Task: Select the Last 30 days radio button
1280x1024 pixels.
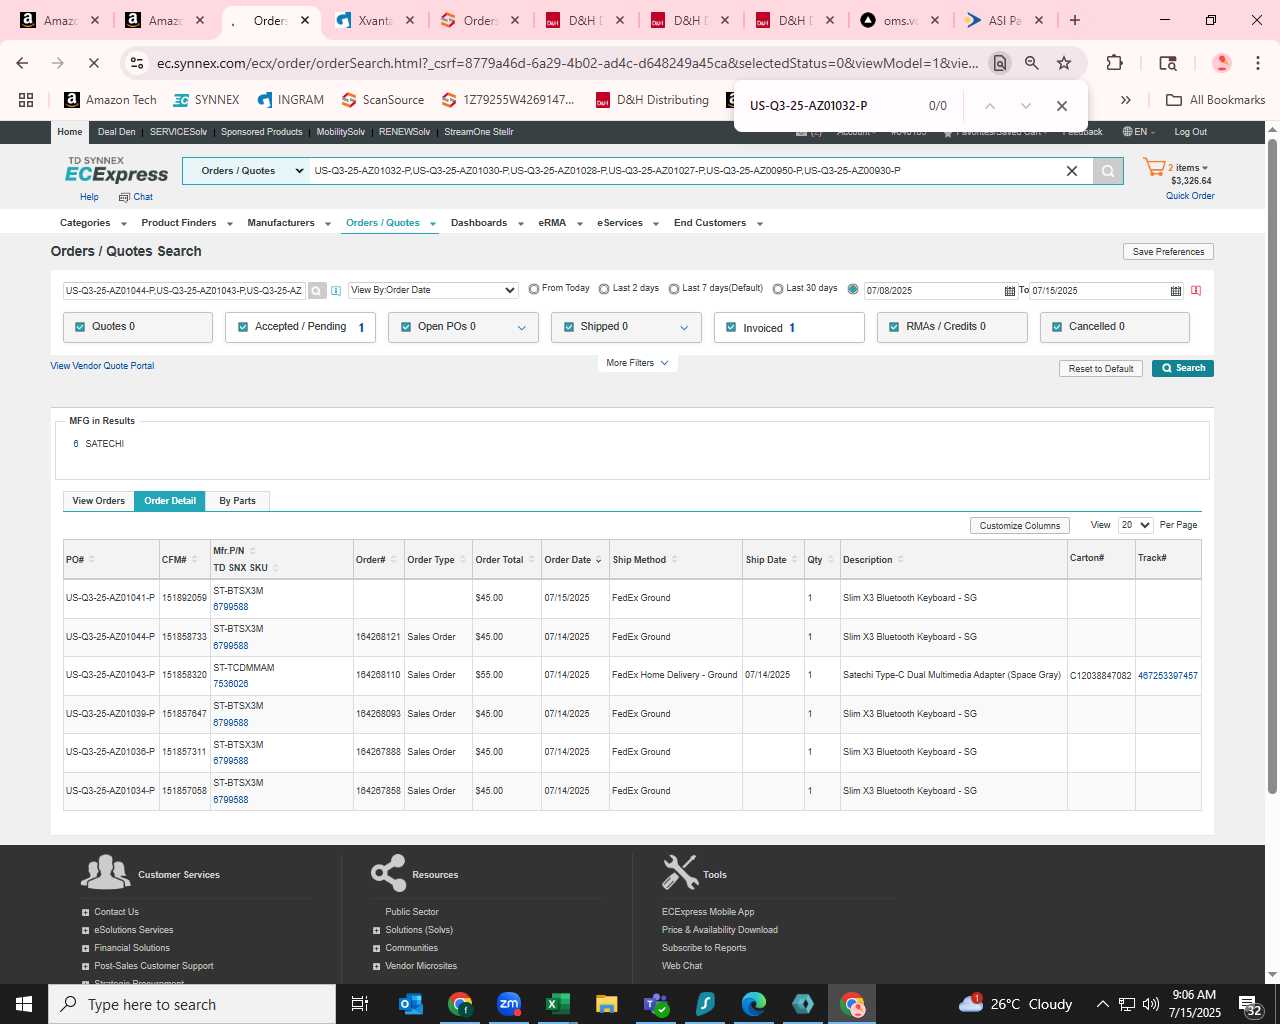Action: (778, 289)
